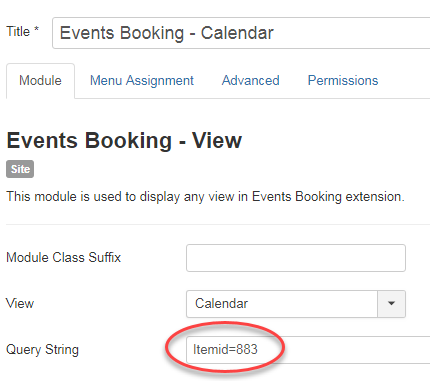Click the required asterisk next to Title
Image resolution: width=430 pixels, height=381 pixels.
pos(36,29)
